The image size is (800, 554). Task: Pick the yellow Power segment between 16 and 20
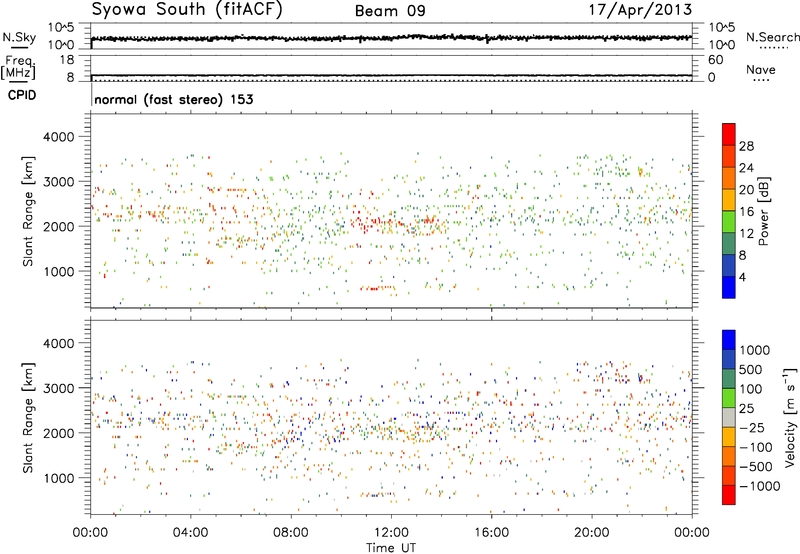(x=729, y=200)
